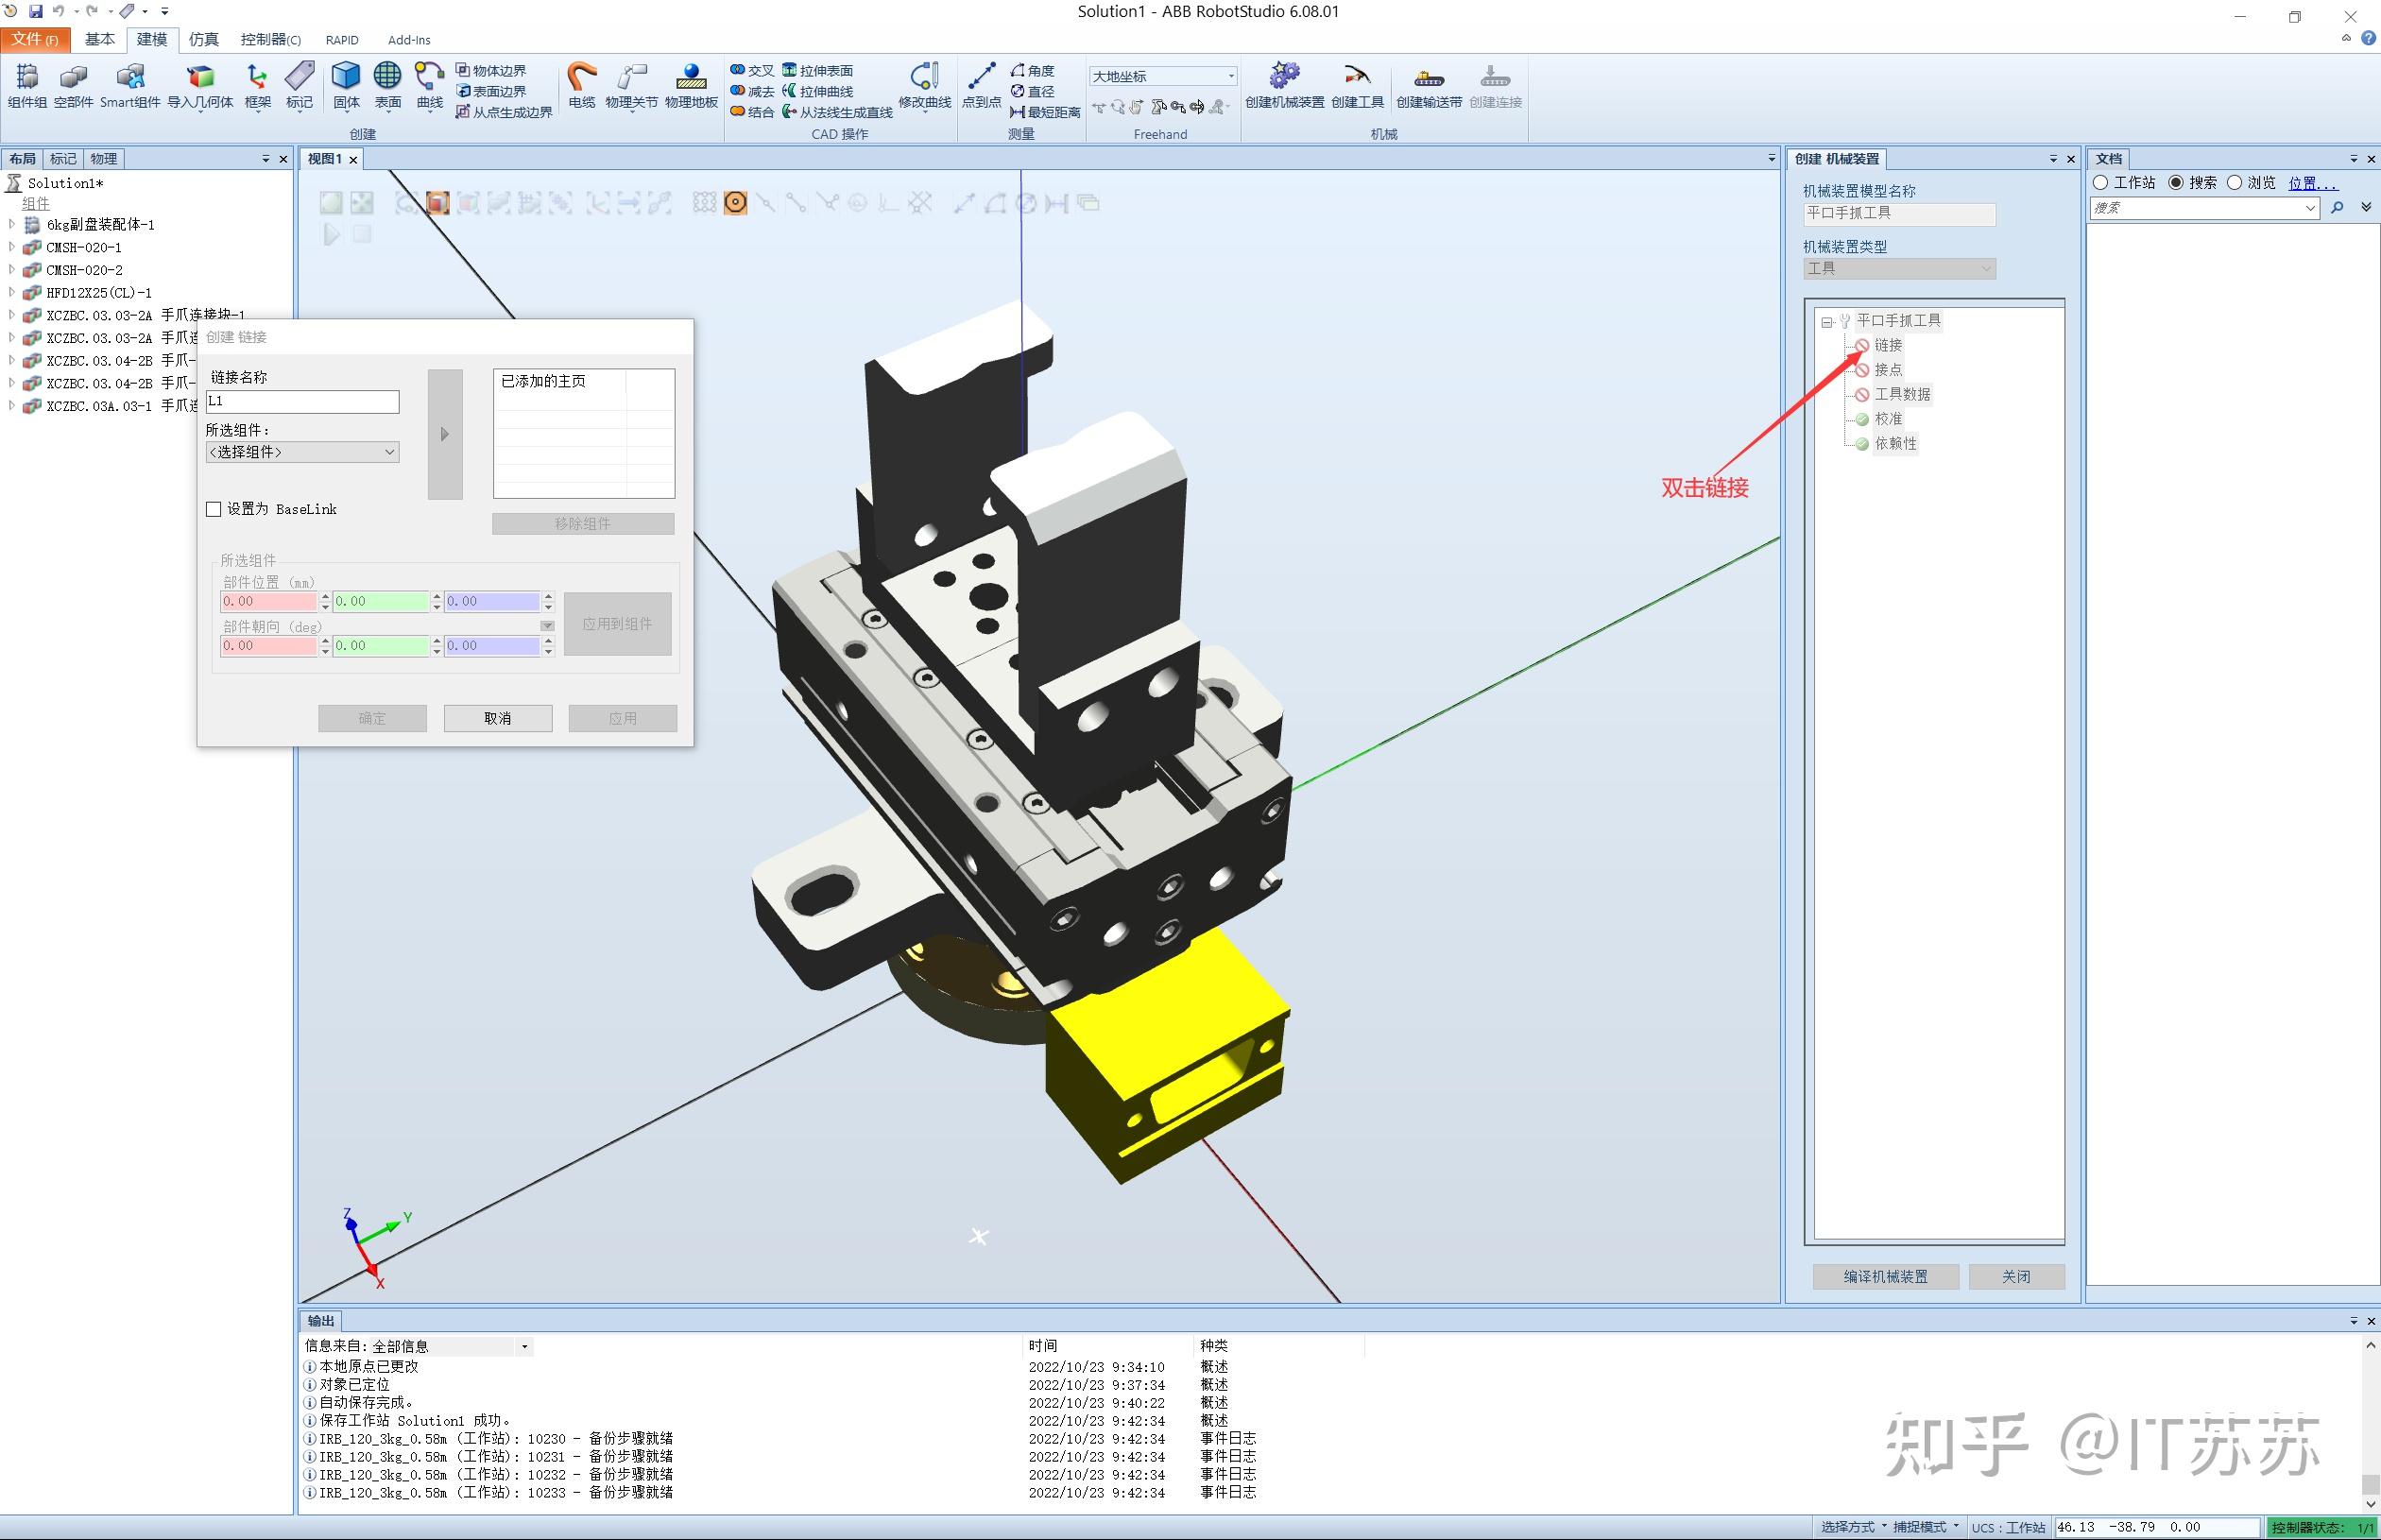Viewport: 2381px width, 1540px height.
Task: Close the 视图1 view tab
Action: (353, 160)
